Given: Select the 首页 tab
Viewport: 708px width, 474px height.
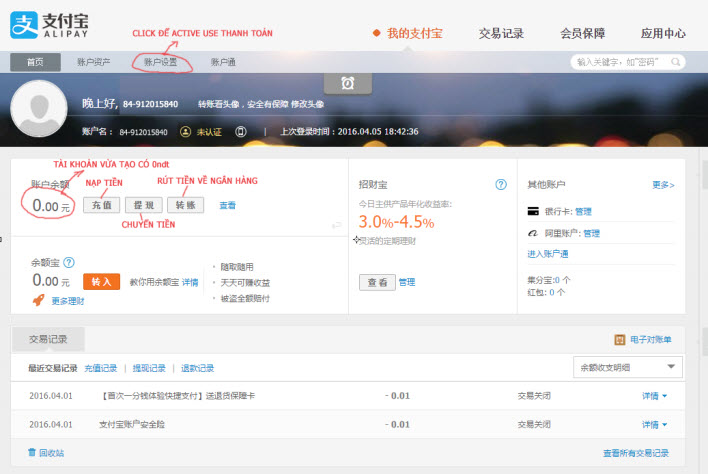Looking at the screenshot, I should coord(35,62).
